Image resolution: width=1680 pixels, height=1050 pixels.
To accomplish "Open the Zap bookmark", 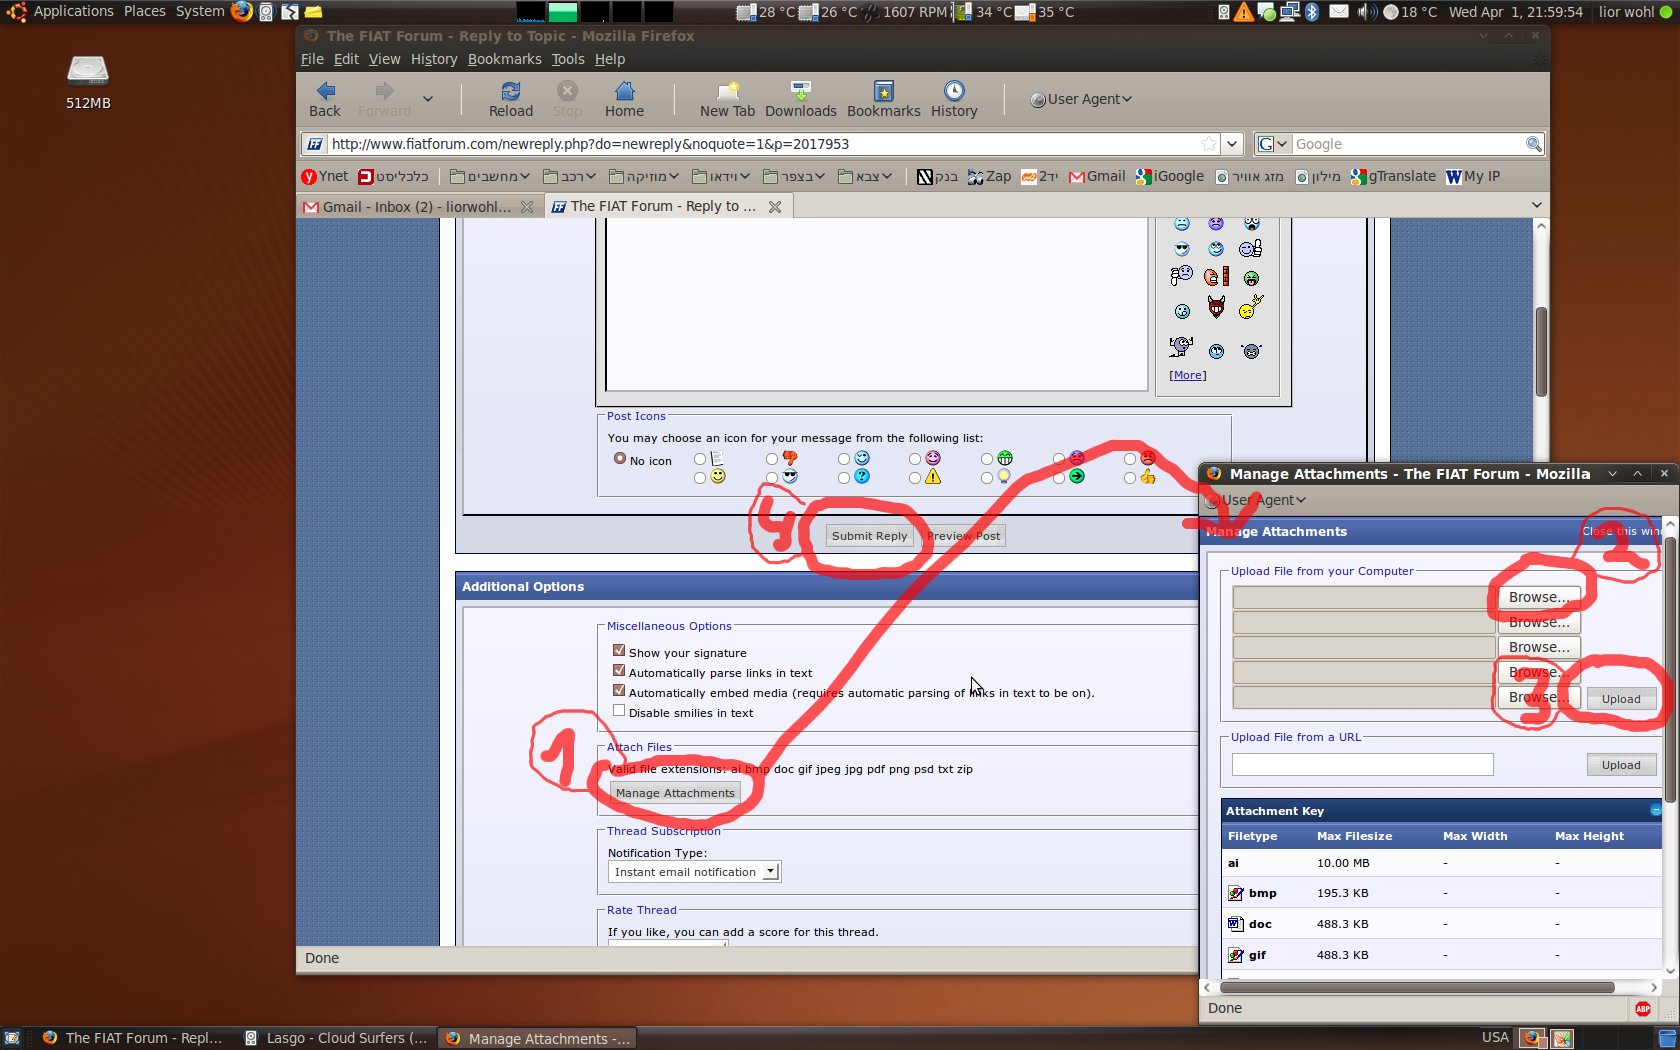I will tap(990, 176).
